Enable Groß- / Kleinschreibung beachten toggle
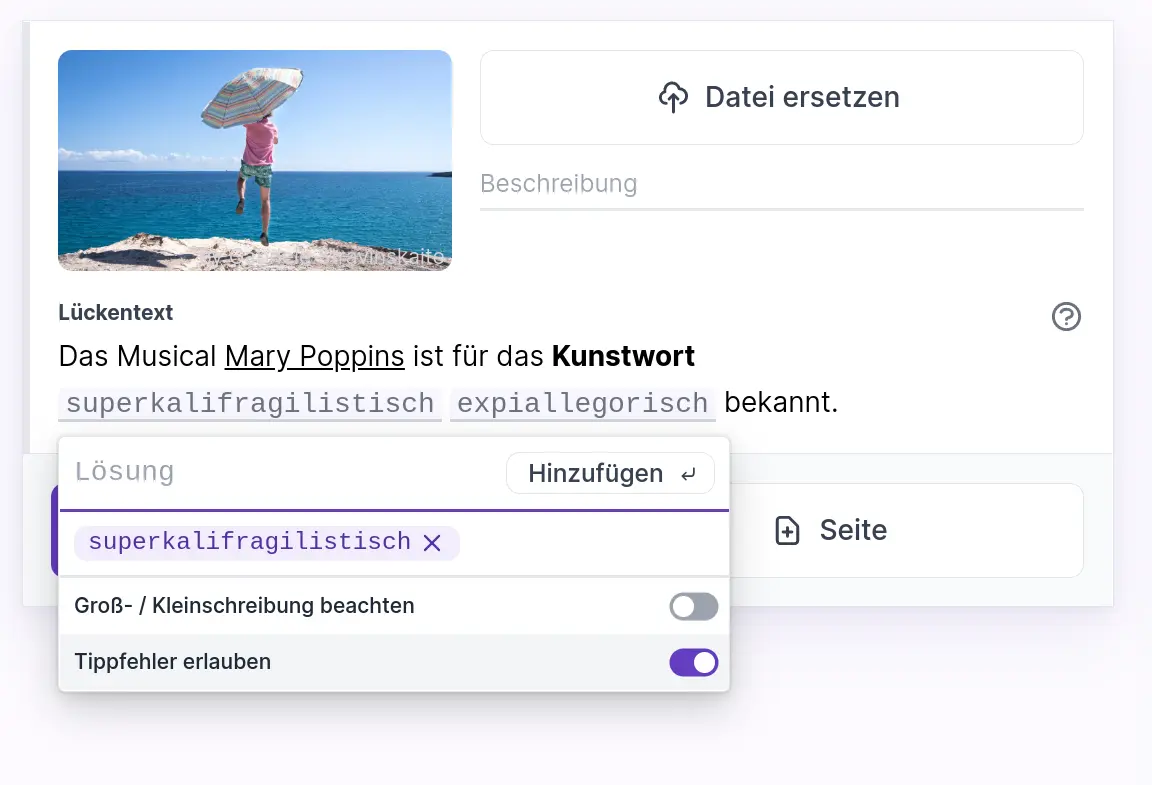 click(694, 606)
